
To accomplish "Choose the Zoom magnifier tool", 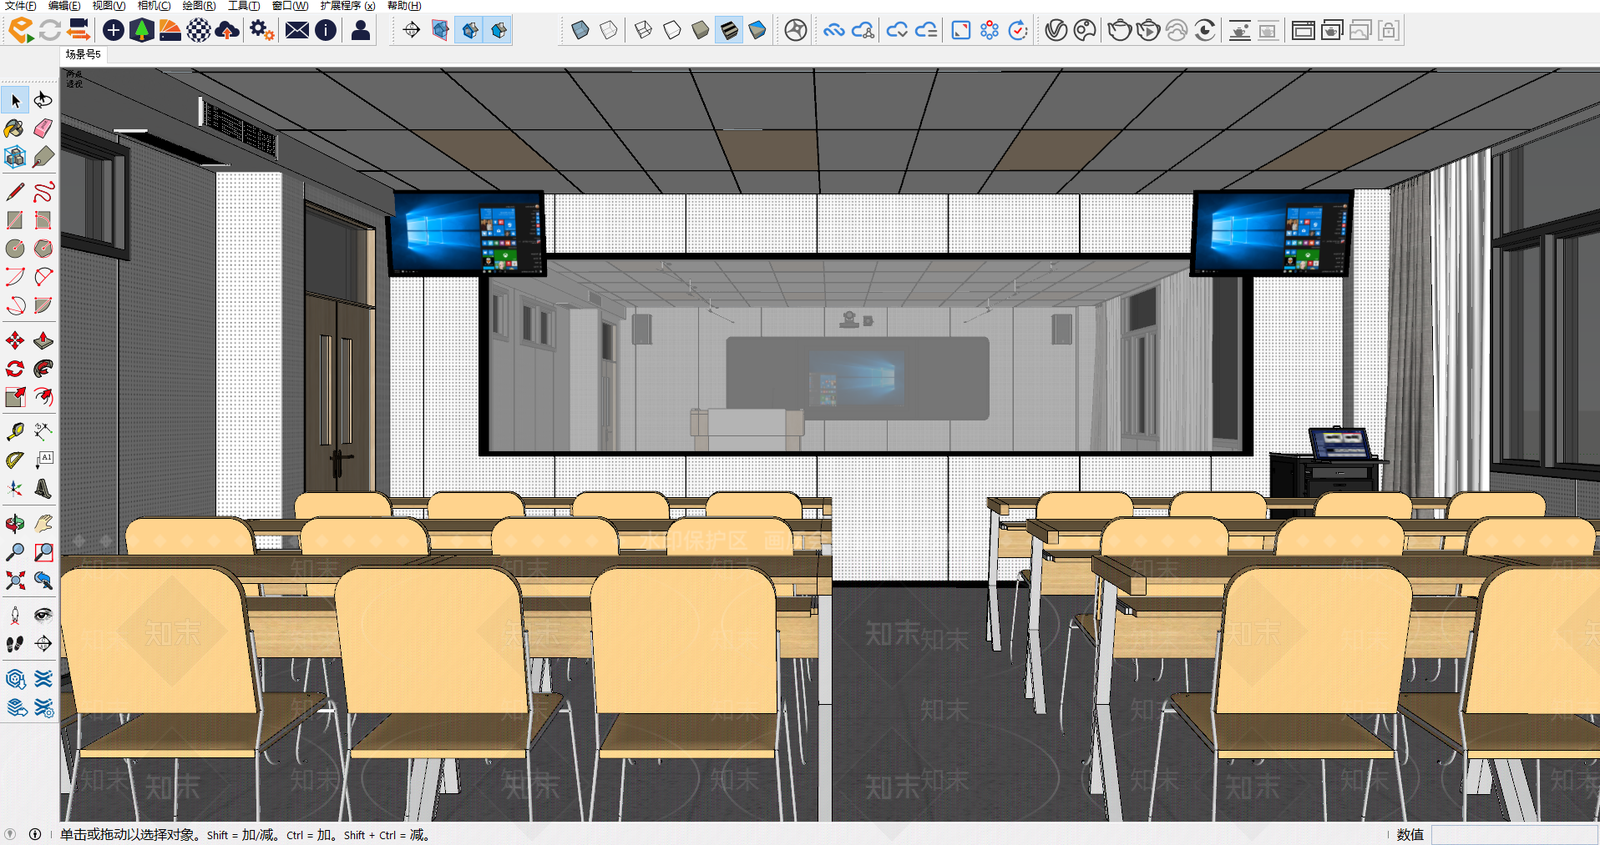I will [15, 552].
